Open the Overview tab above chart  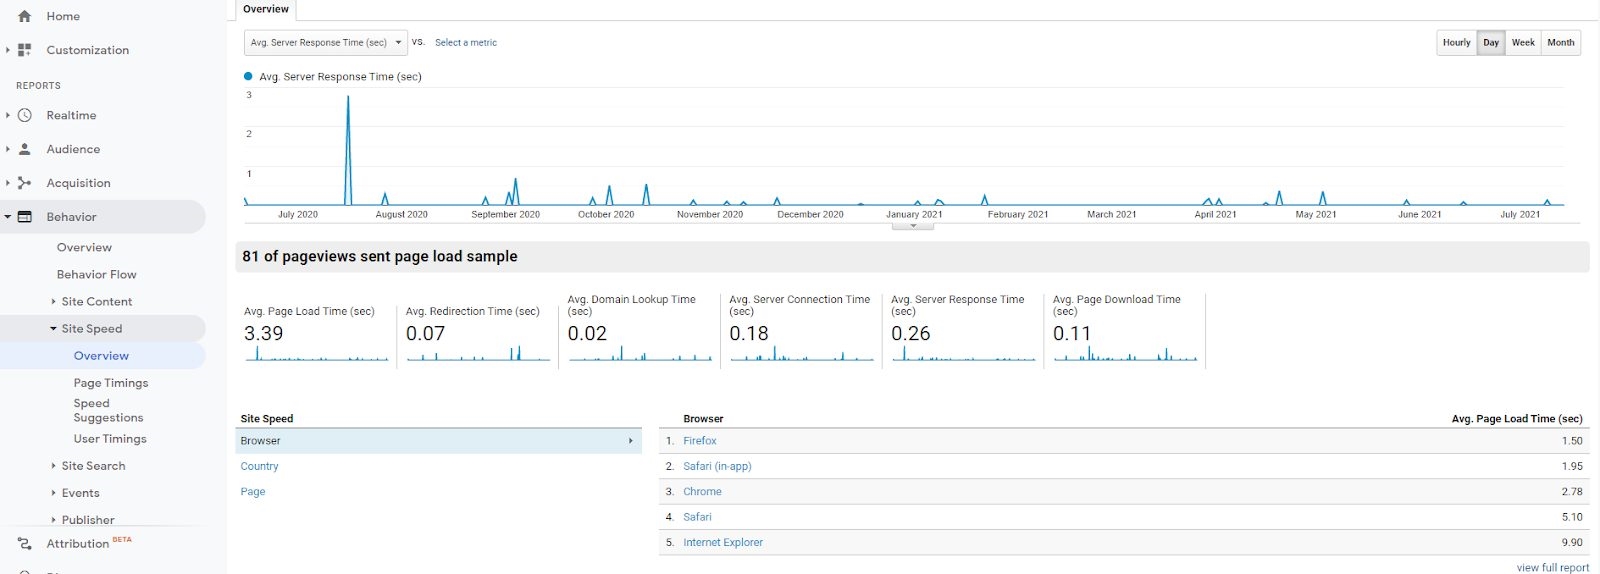[266, 9]
